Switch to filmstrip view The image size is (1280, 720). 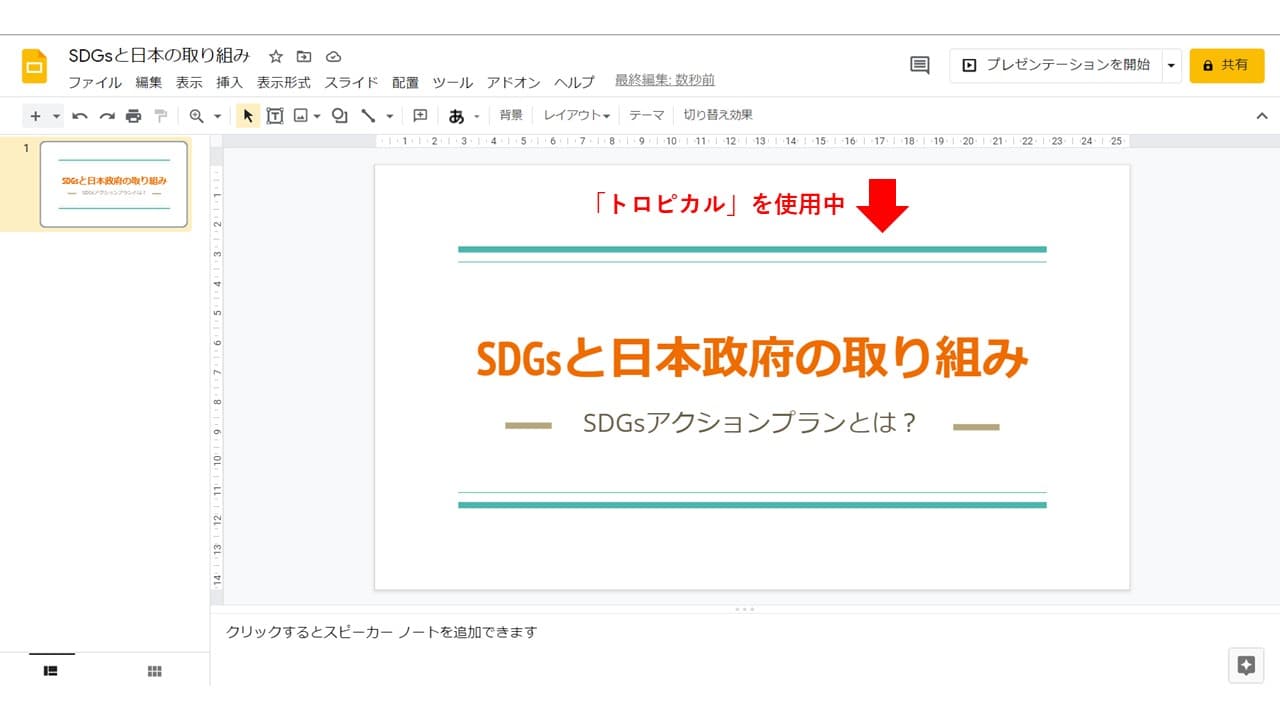point(51,671)
